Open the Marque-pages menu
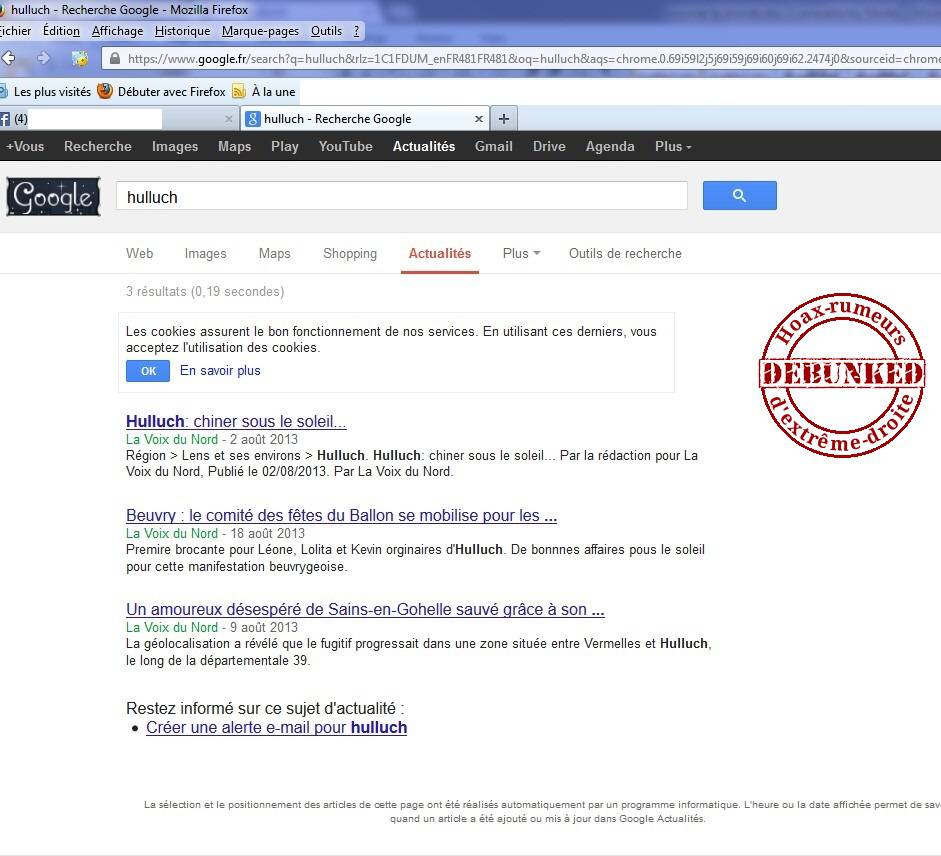 (260, 31)
